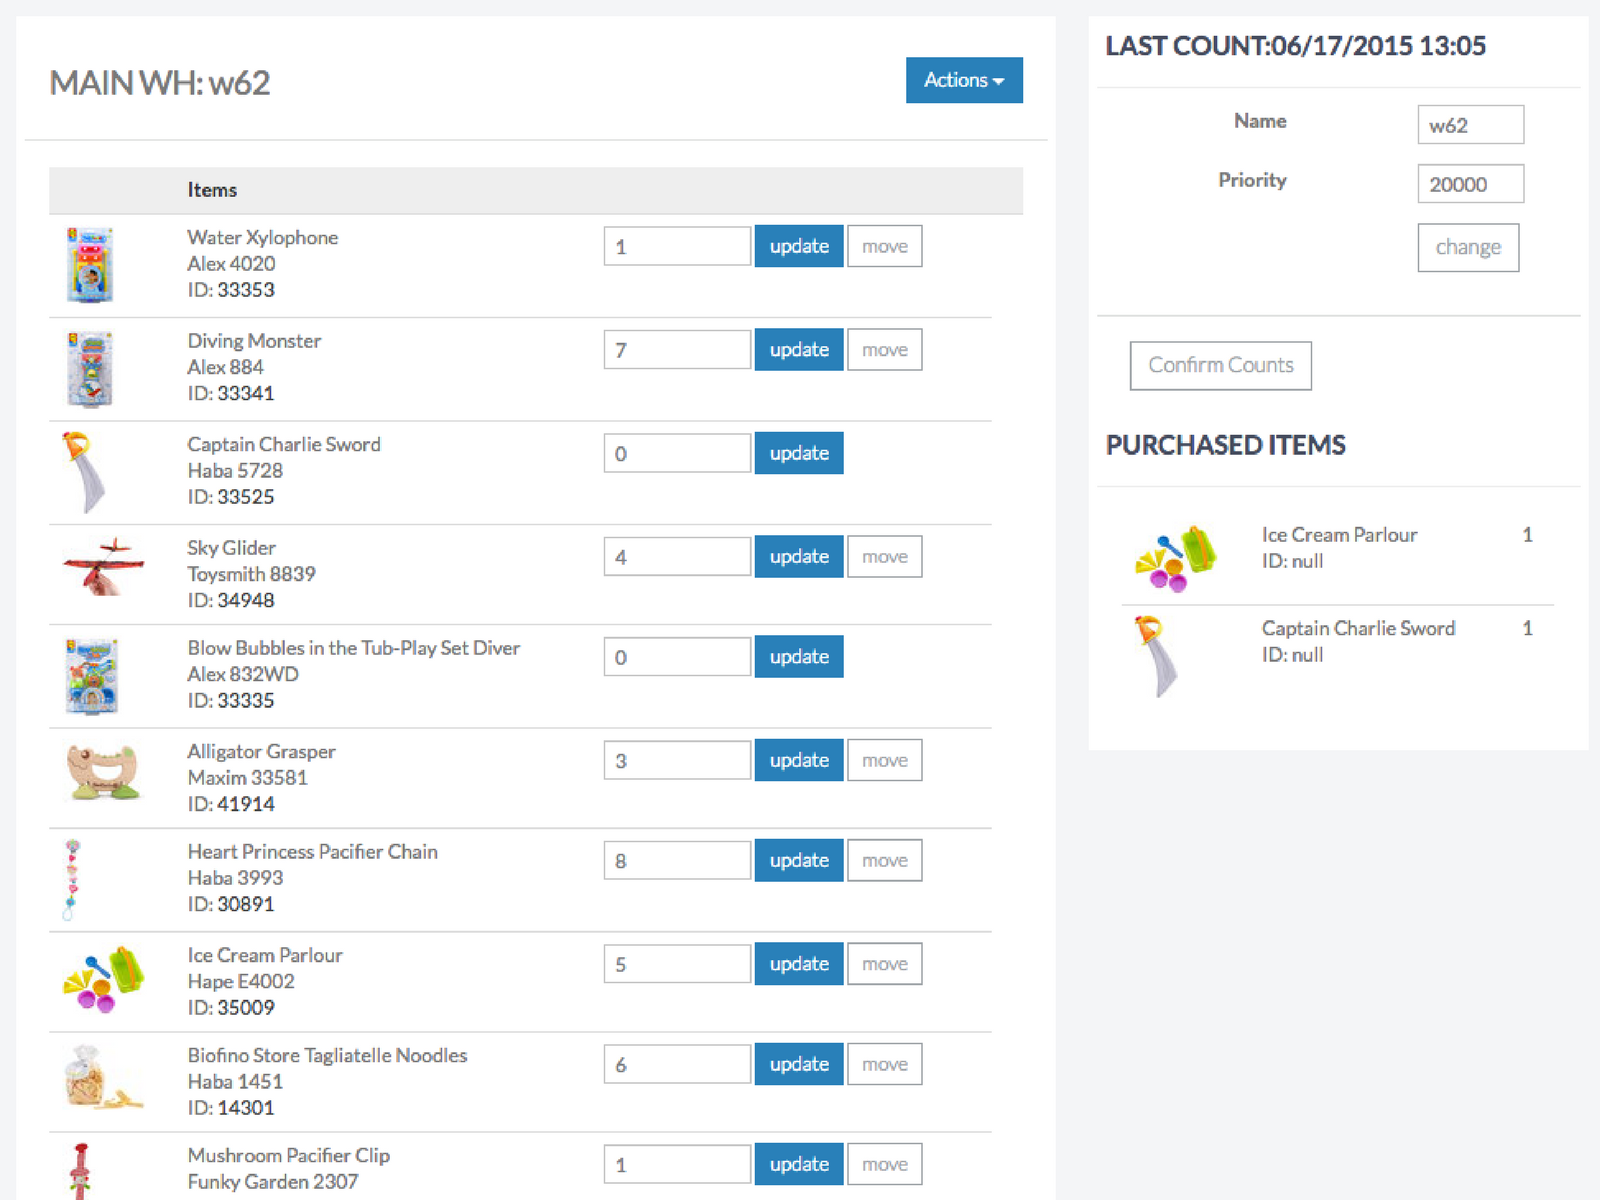Click the Sky Glider product image

[103, 566]
